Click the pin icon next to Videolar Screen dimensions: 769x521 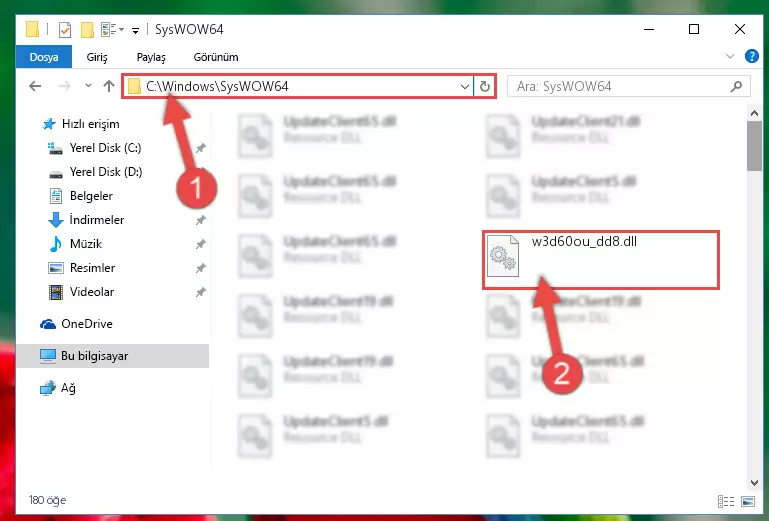201,292
